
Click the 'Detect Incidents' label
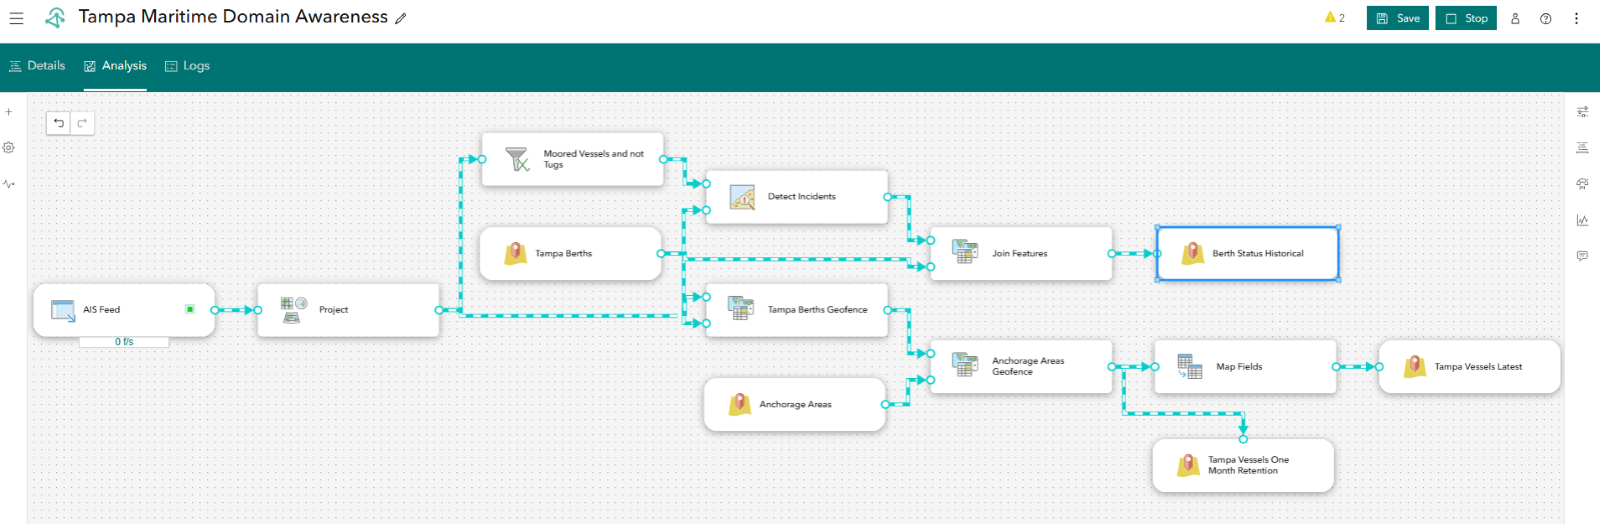[801, 197]
